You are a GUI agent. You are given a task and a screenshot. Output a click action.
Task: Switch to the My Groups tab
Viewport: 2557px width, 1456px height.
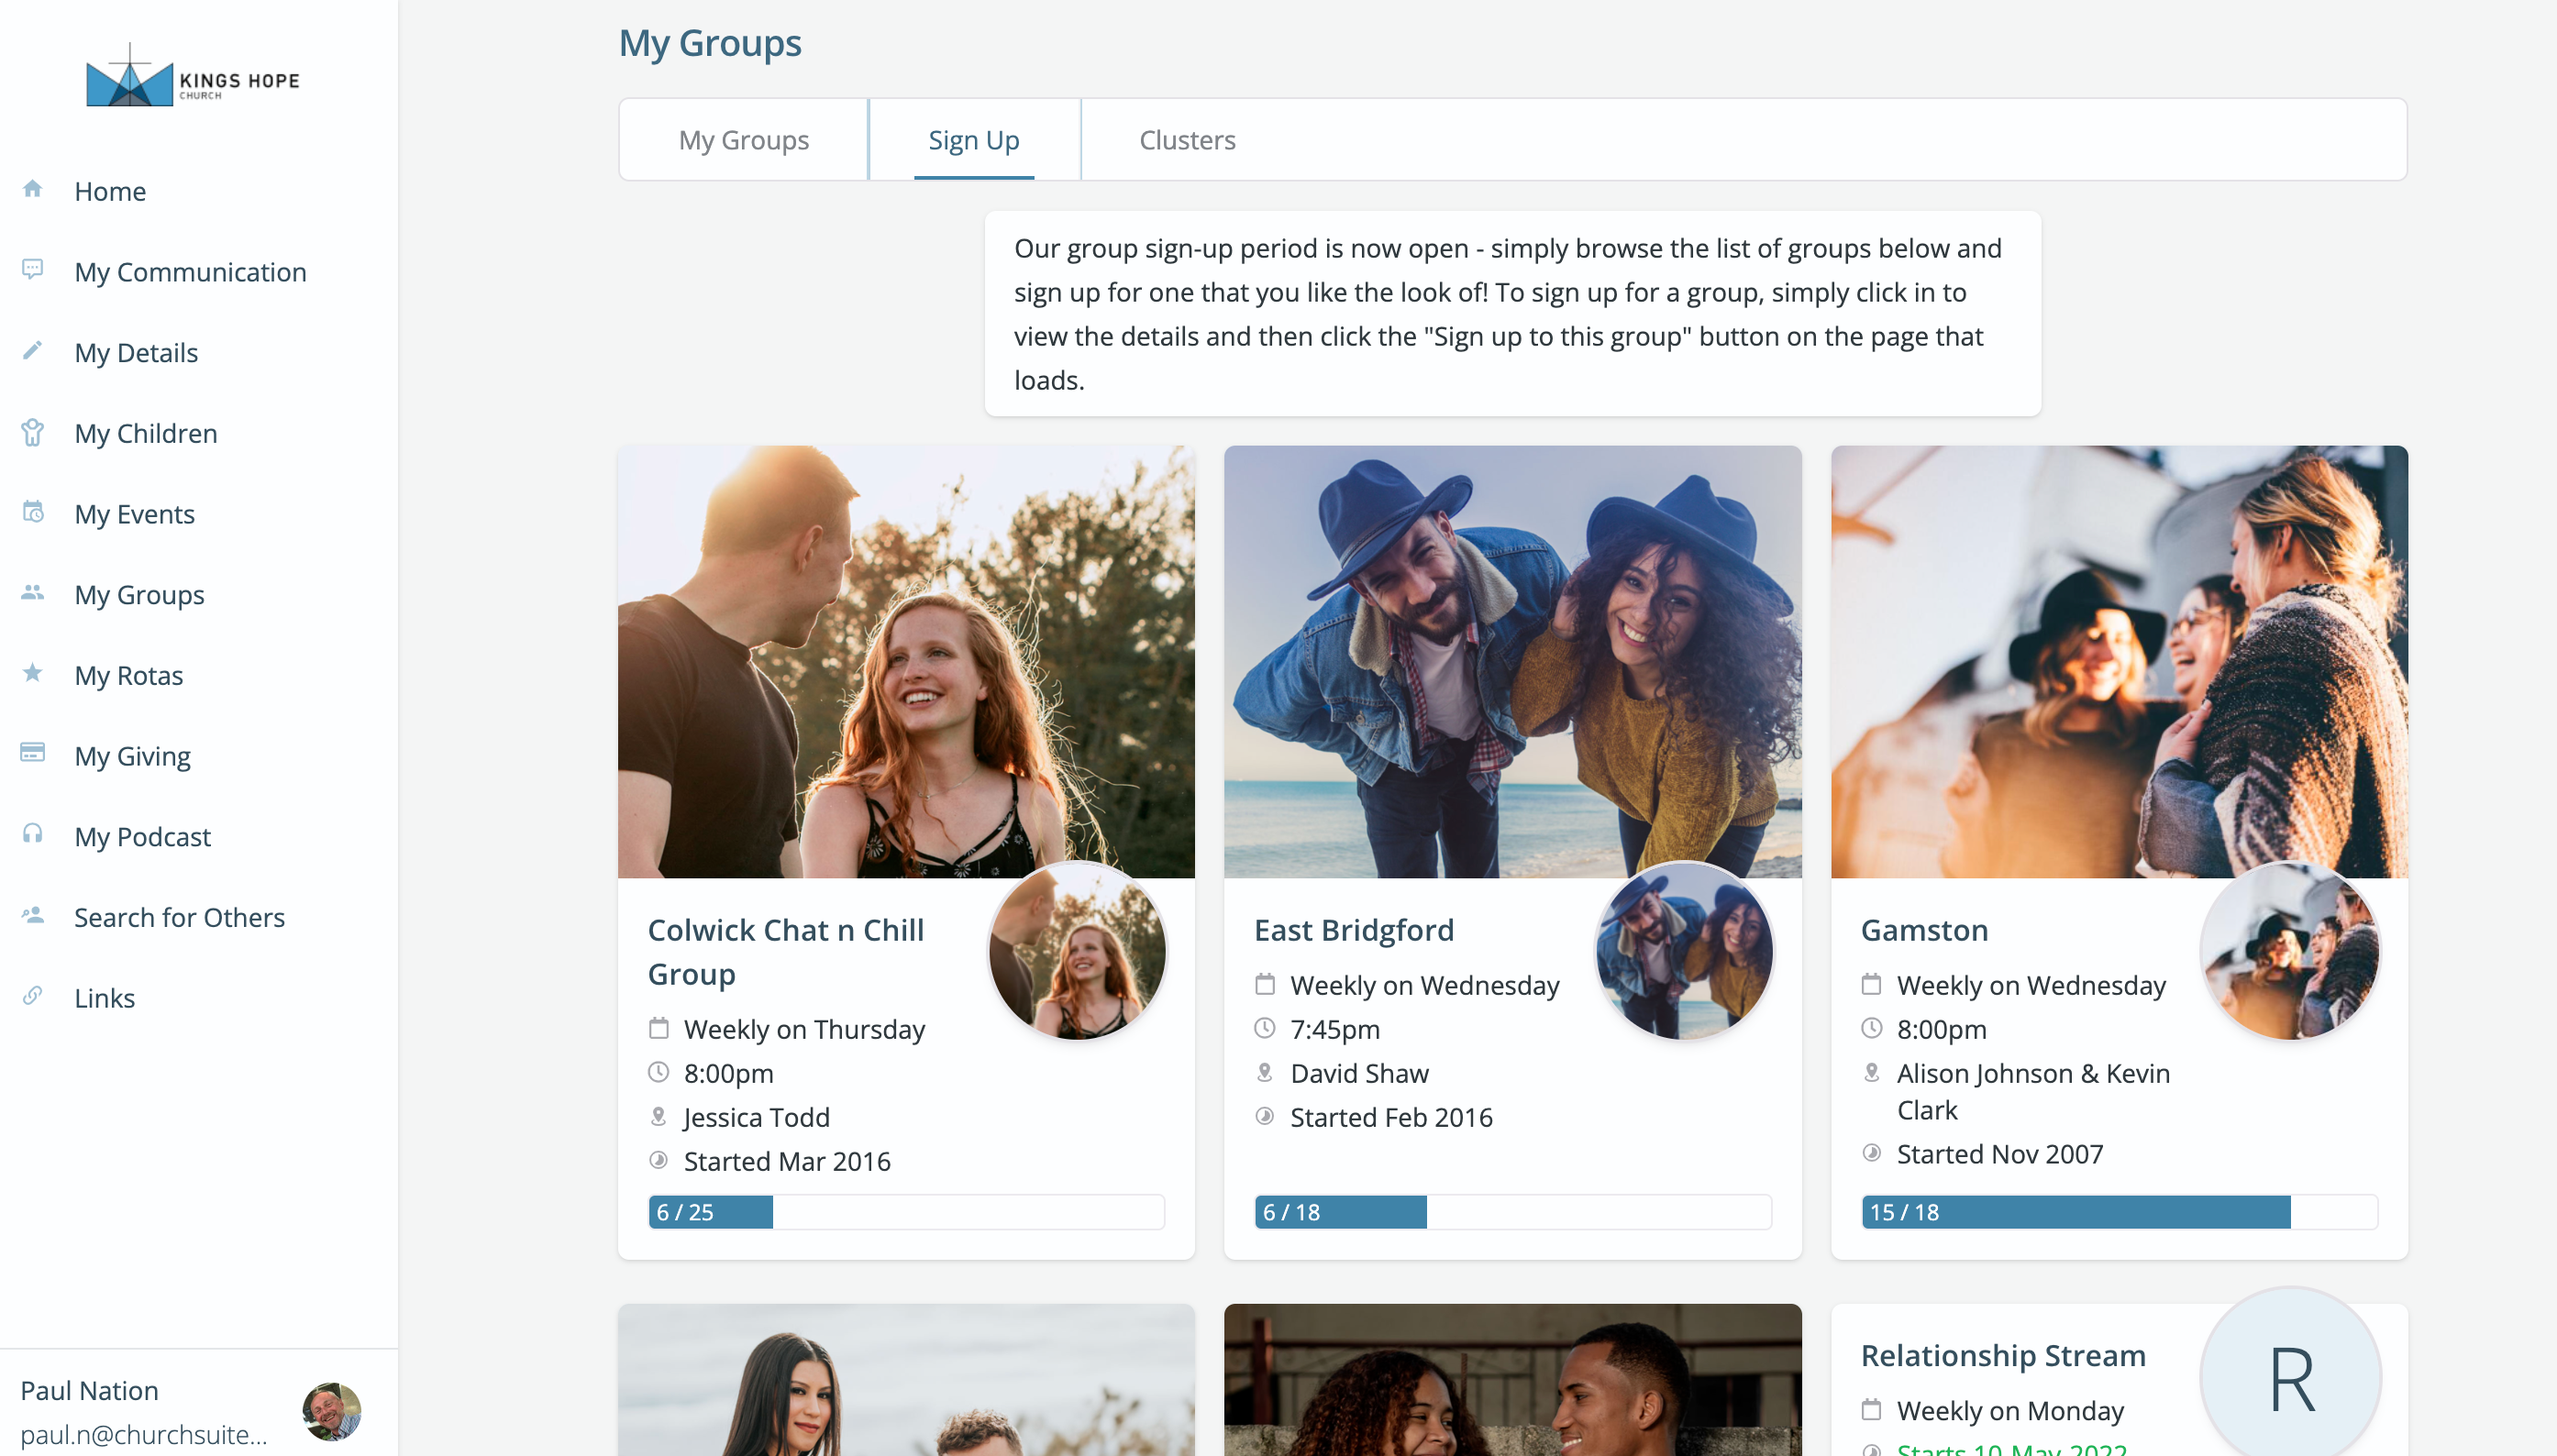point(744,140)
